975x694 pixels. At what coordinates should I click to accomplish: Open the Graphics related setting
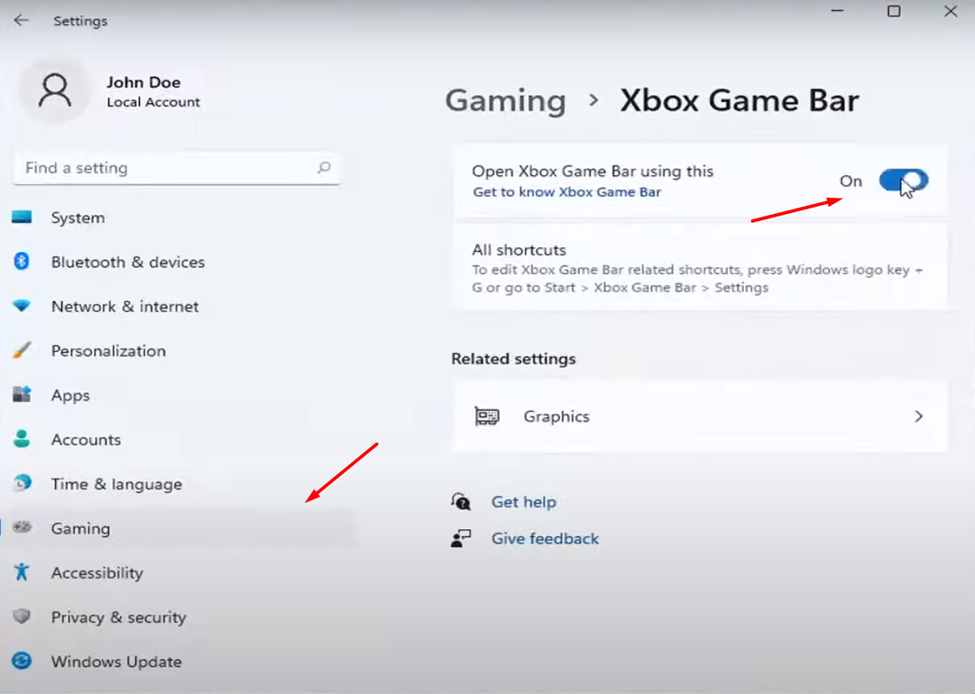[700, 416]
